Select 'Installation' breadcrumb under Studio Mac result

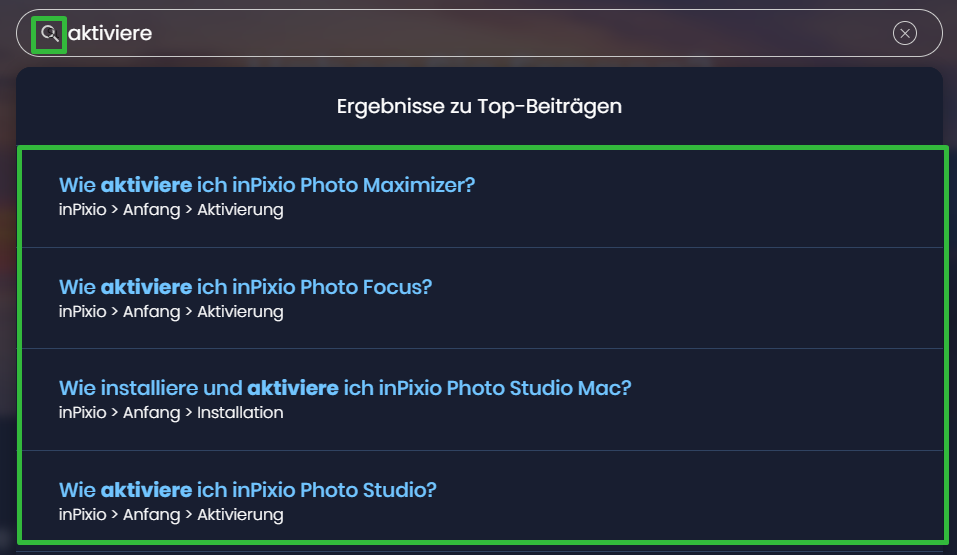click(240, 413)
